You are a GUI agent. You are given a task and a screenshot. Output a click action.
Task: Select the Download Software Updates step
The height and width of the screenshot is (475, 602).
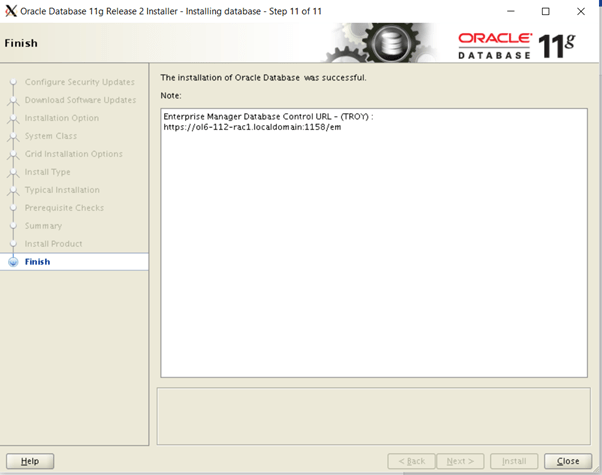pos(80,100)
